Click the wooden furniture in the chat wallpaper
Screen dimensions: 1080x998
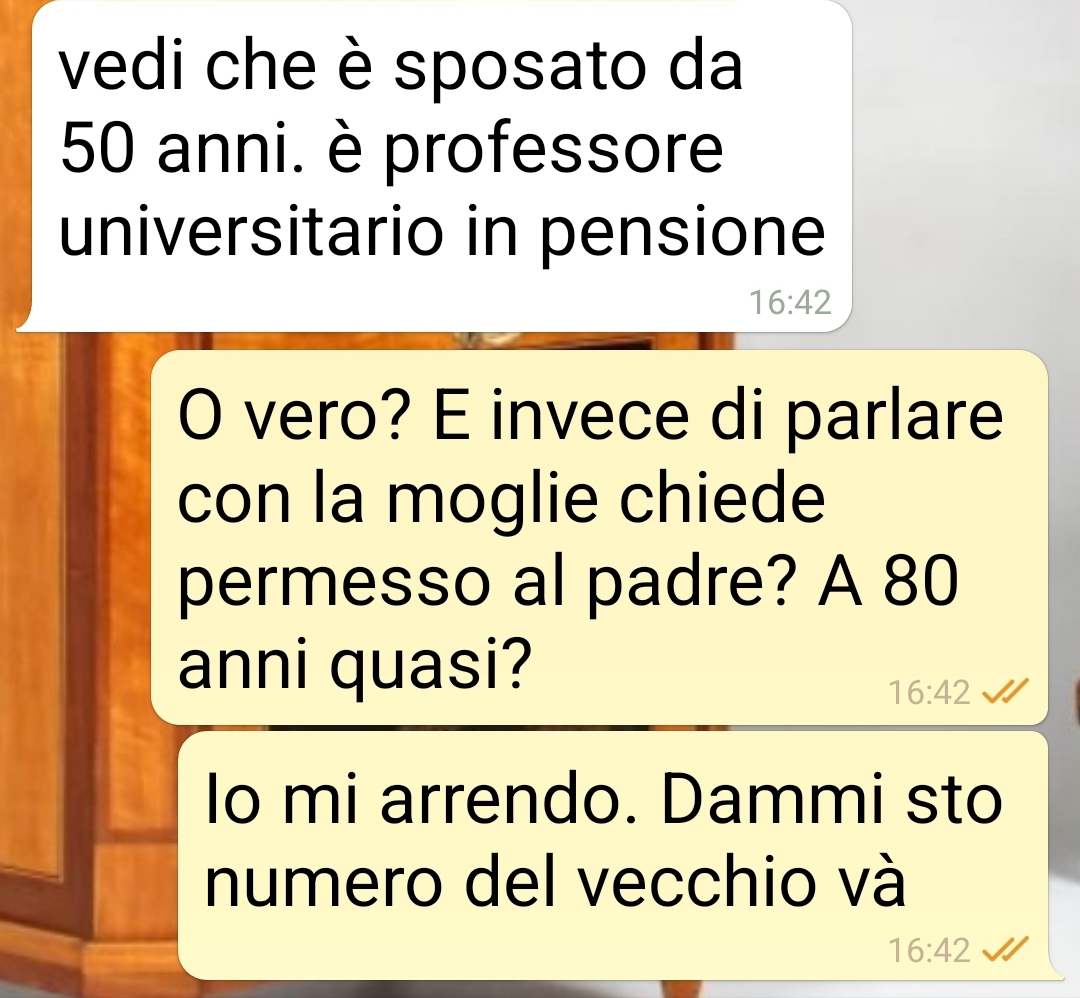point(76,620)
